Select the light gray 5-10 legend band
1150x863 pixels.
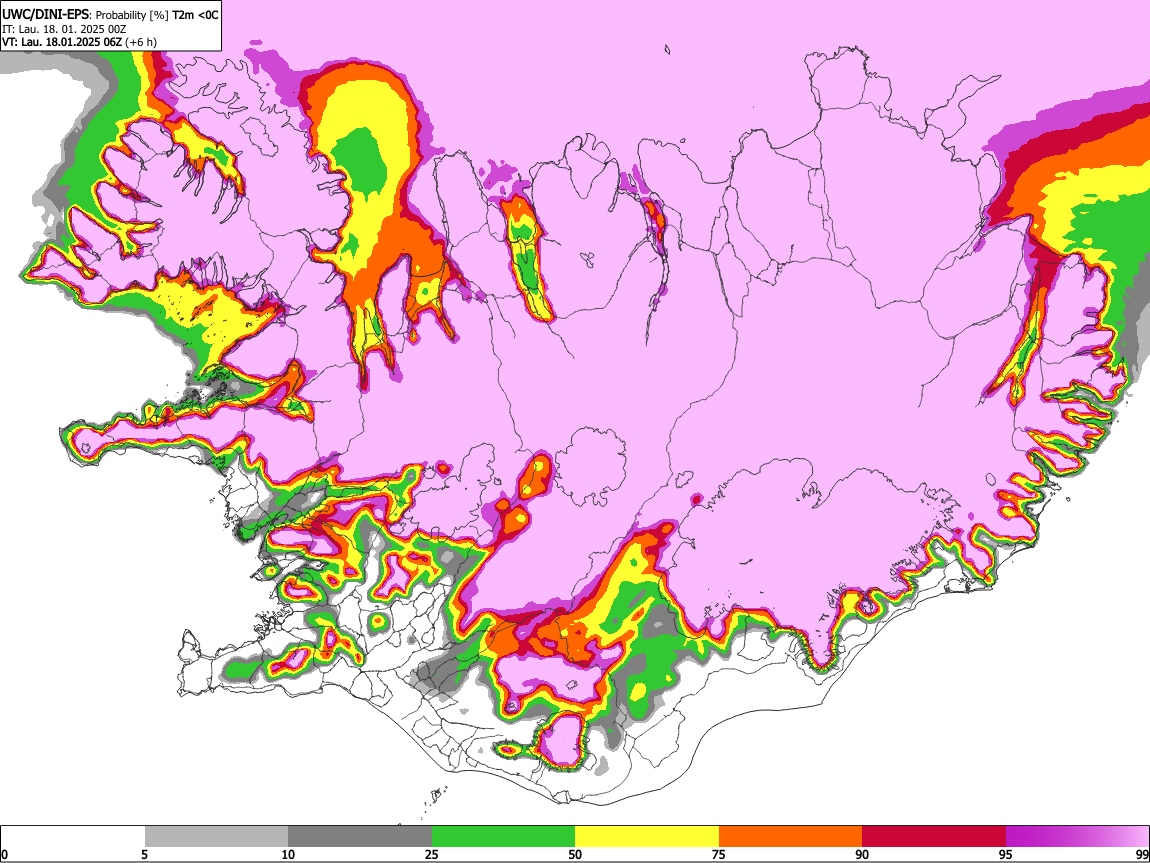pos(216,836)
